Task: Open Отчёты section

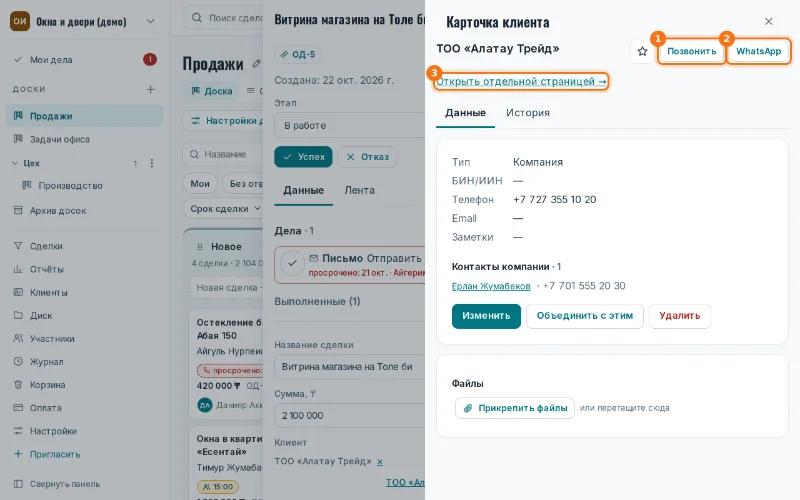Action: (84, 269)
